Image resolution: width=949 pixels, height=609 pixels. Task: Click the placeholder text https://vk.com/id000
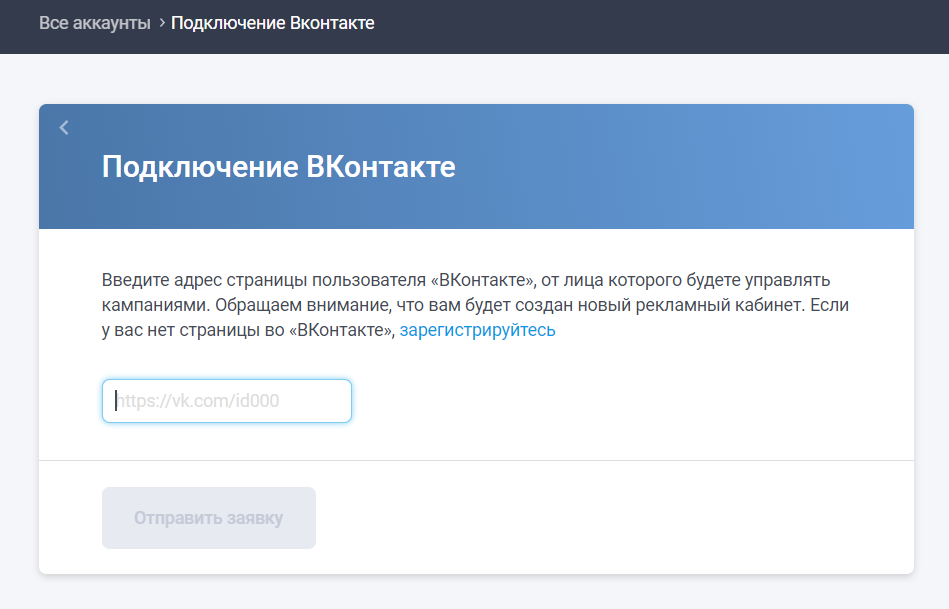coord(198,401)
